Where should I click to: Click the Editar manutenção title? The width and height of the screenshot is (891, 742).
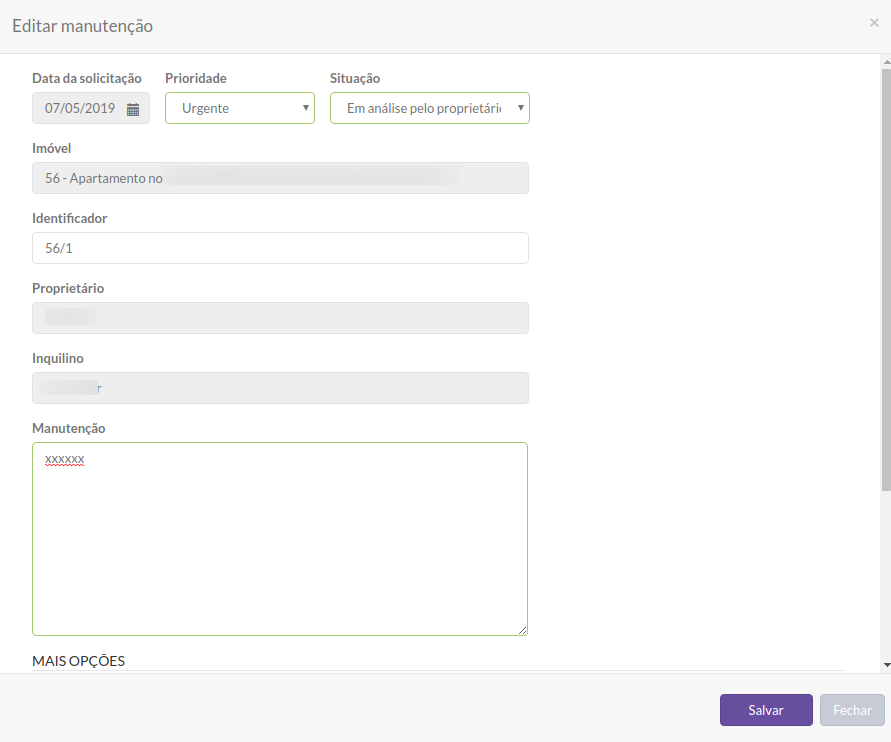coord(82,26)
